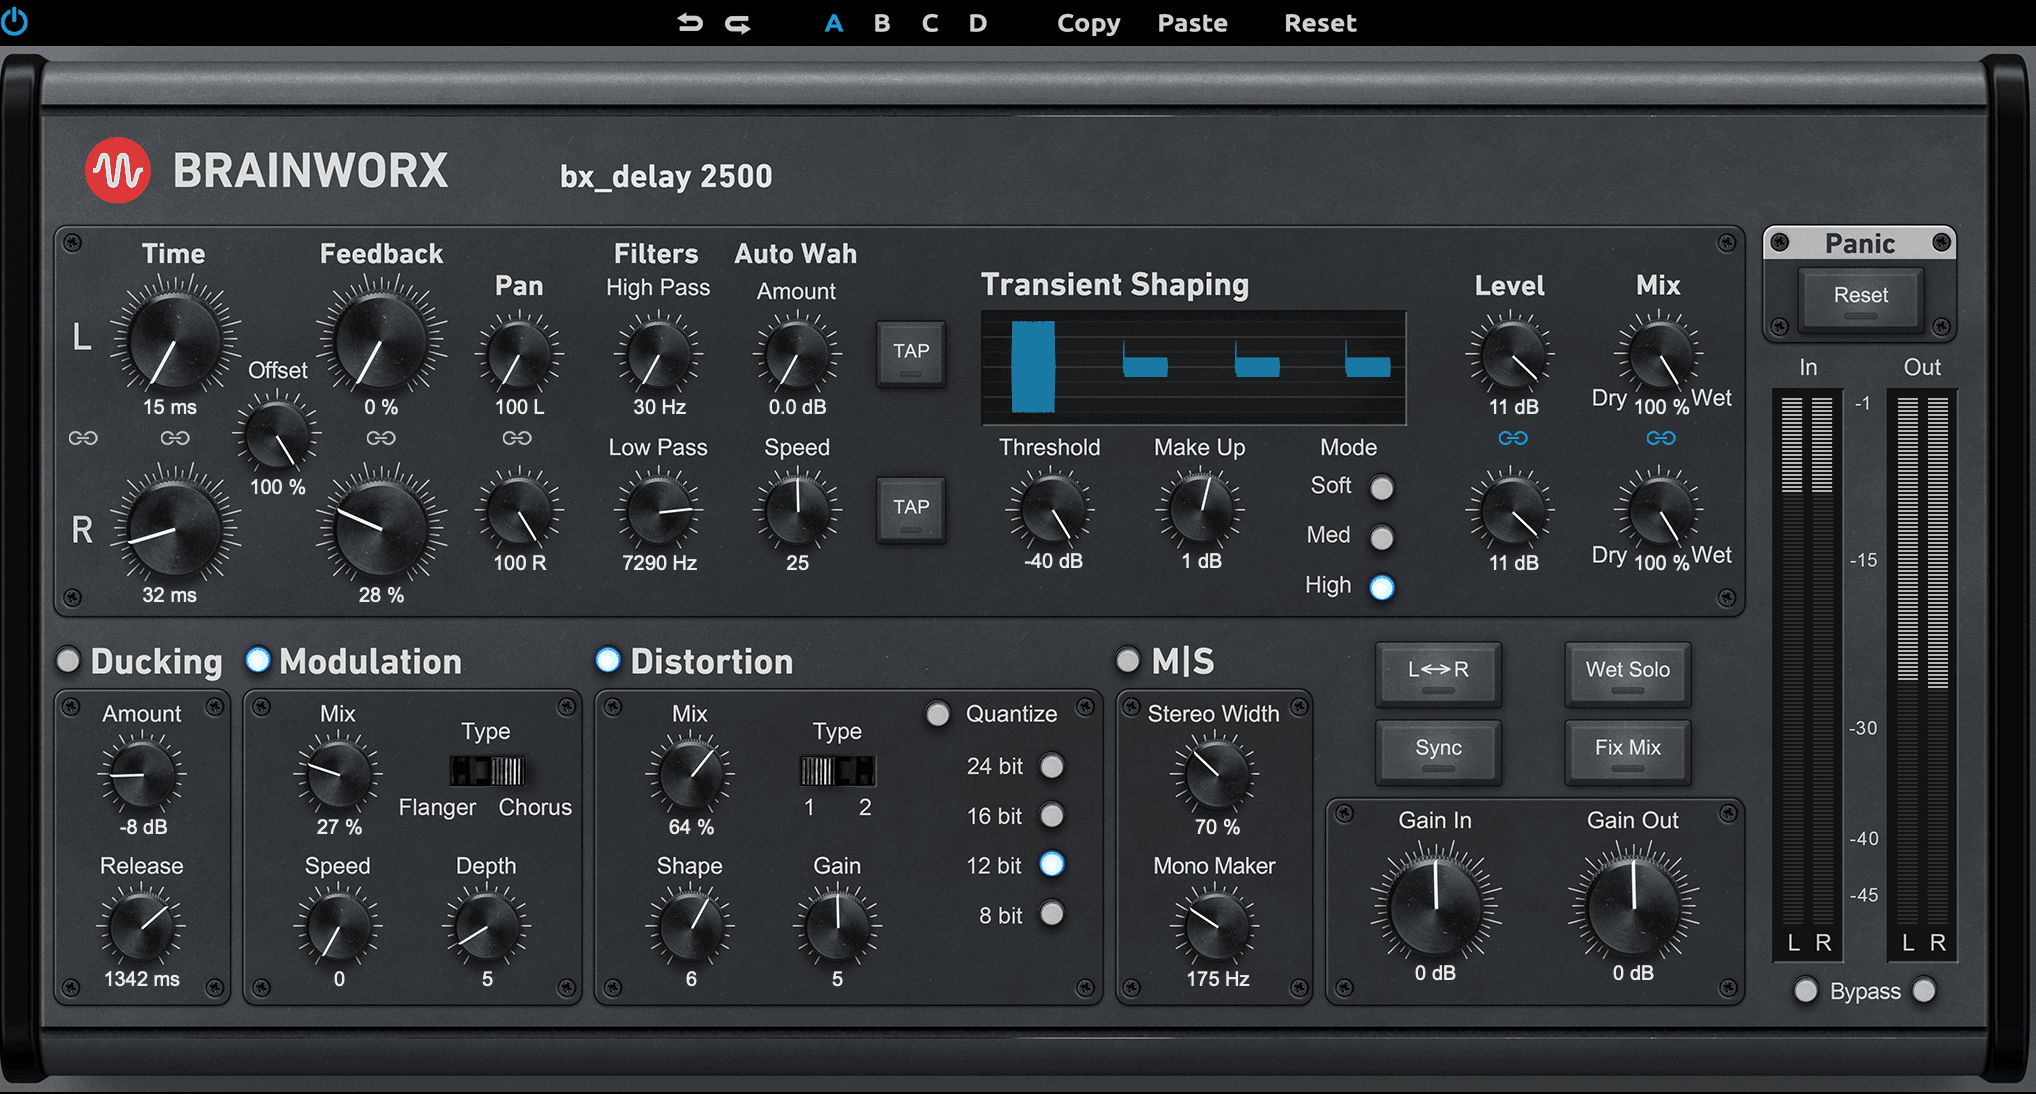Image resolution: width=2036 pixels, height=1094 pixels.
Task: Click the left Bypass indicator
Action: 1805,991
